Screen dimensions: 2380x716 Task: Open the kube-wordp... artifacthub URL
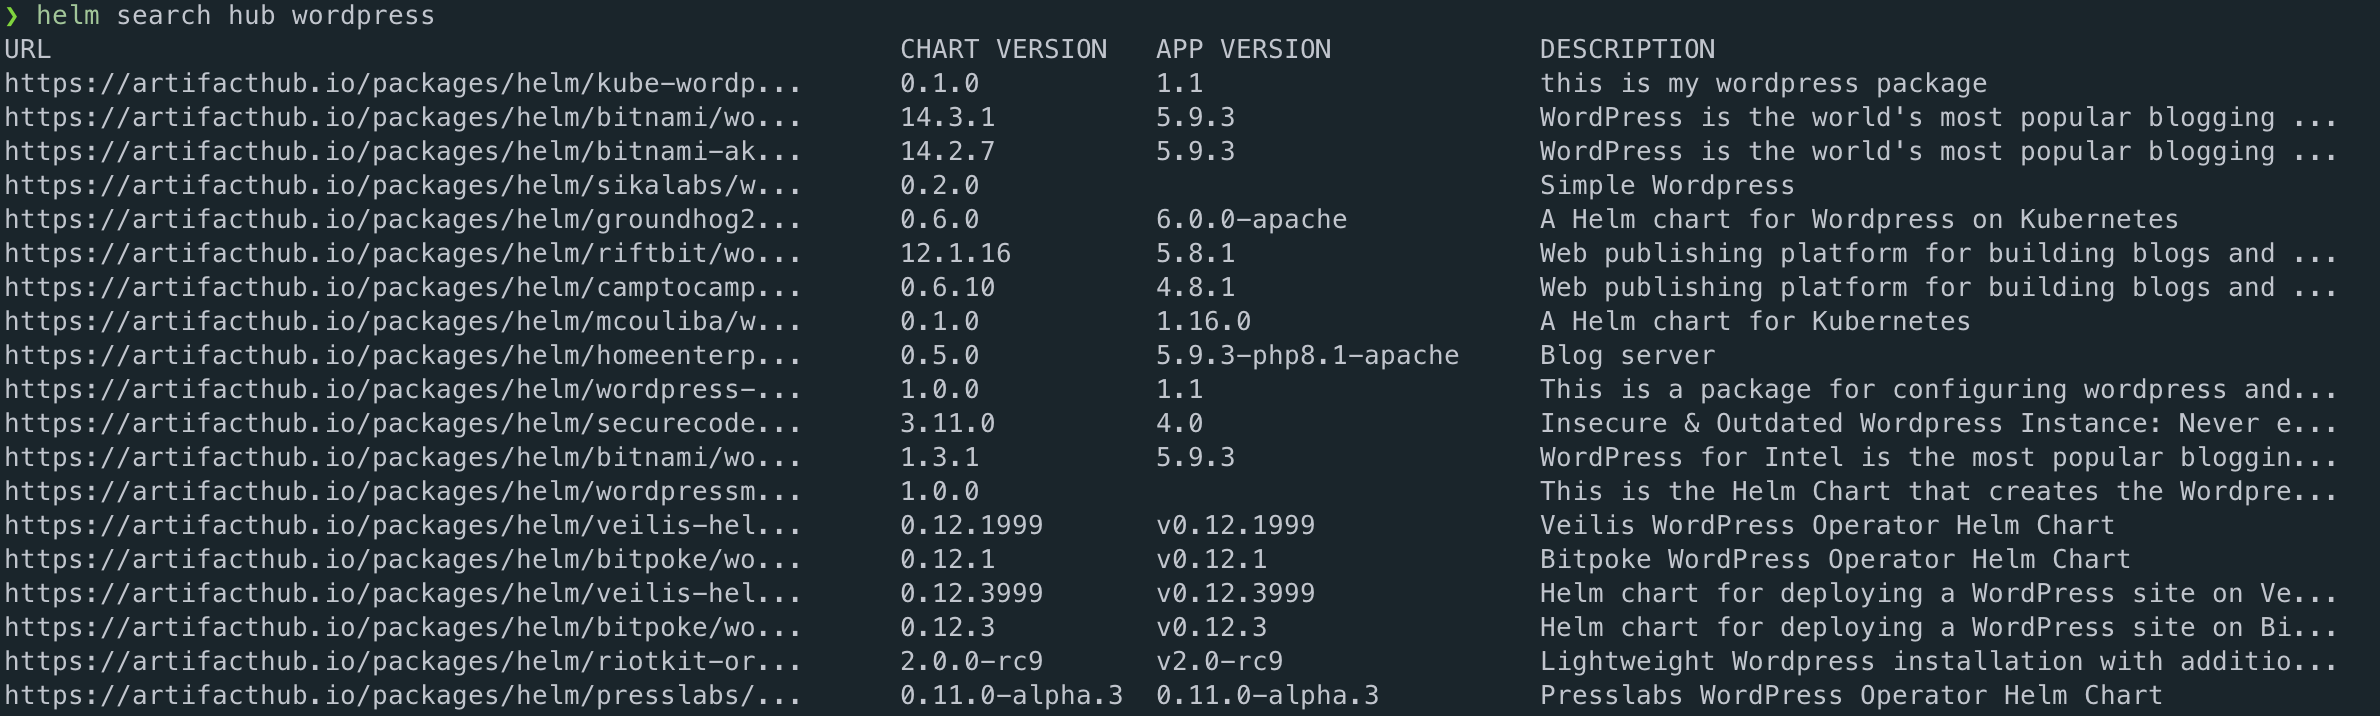point(403,84)
